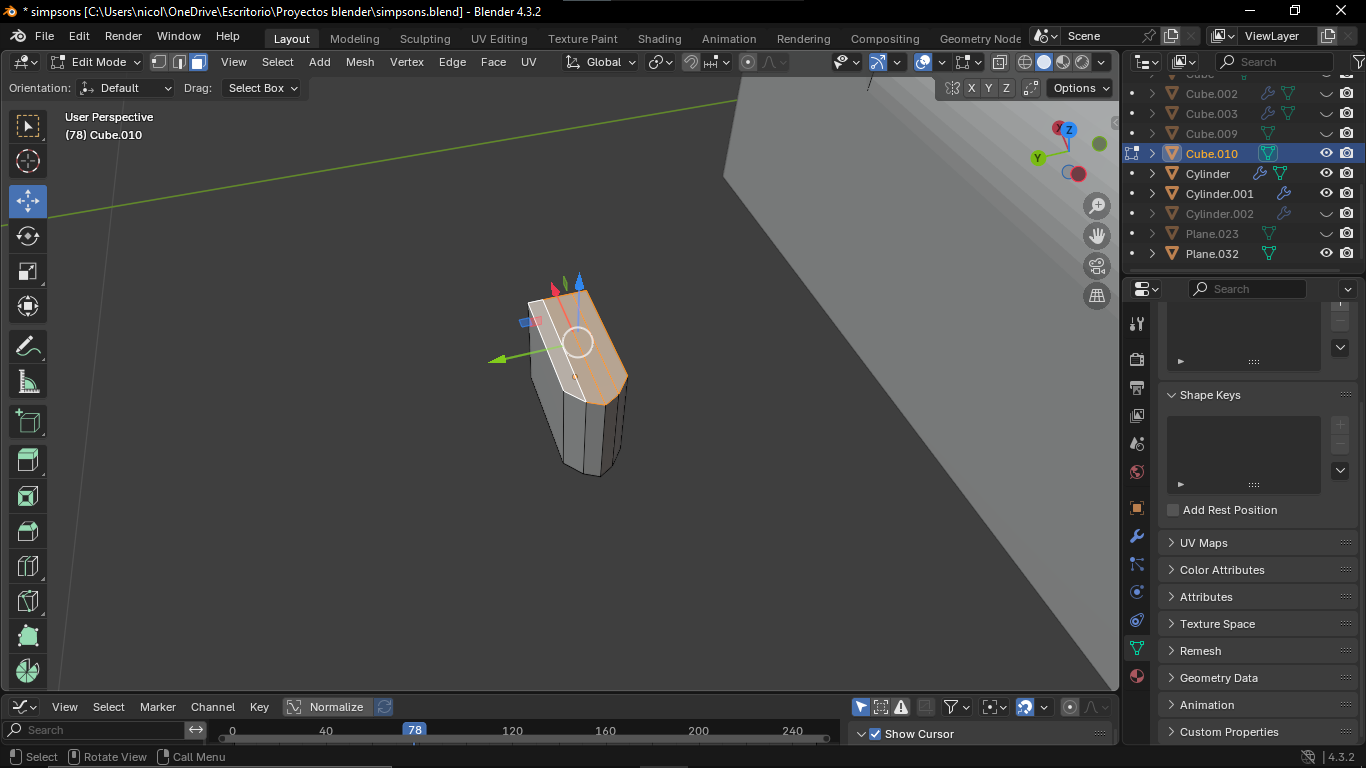1366x768 pixels.
Task: Toggle snapping magnet button
Action: coord(691,62)
